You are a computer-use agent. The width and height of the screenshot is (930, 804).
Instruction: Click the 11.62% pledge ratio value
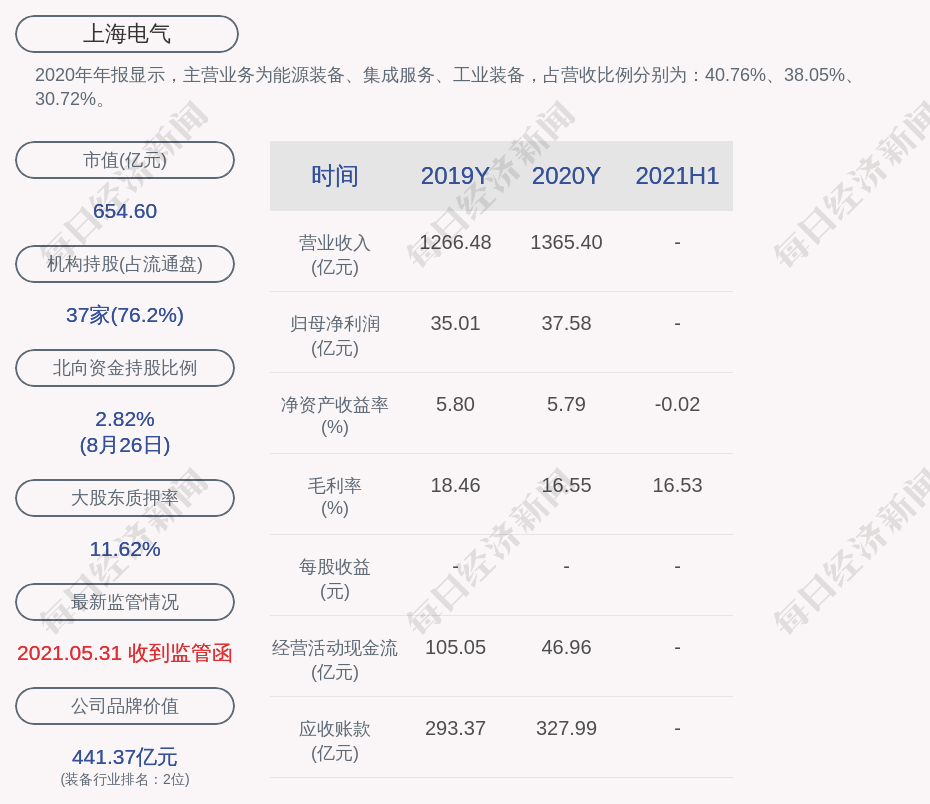125,549
